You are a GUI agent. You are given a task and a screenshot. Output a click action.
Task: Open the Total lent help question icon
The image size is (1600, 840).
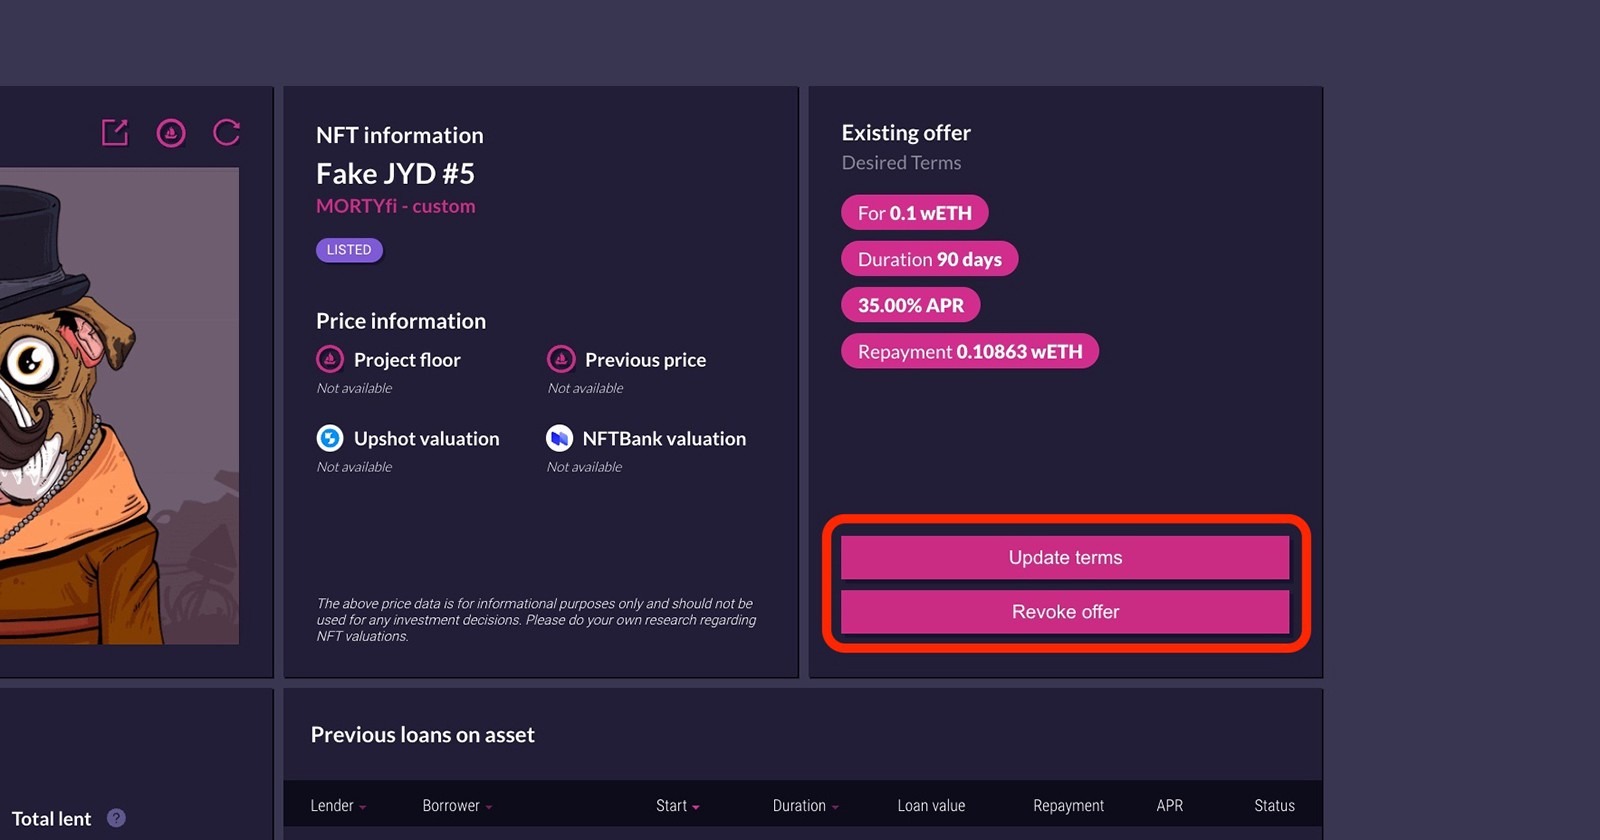(x=116, y=818)
